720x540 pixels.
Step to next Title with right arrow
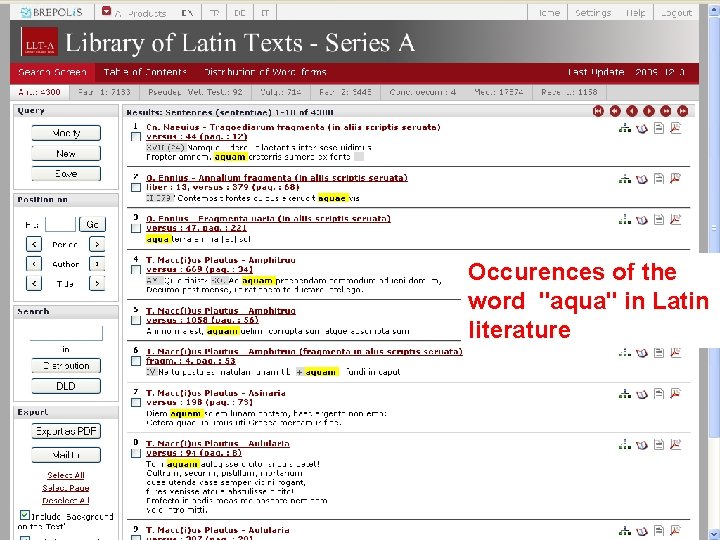[x=97, y=283]
